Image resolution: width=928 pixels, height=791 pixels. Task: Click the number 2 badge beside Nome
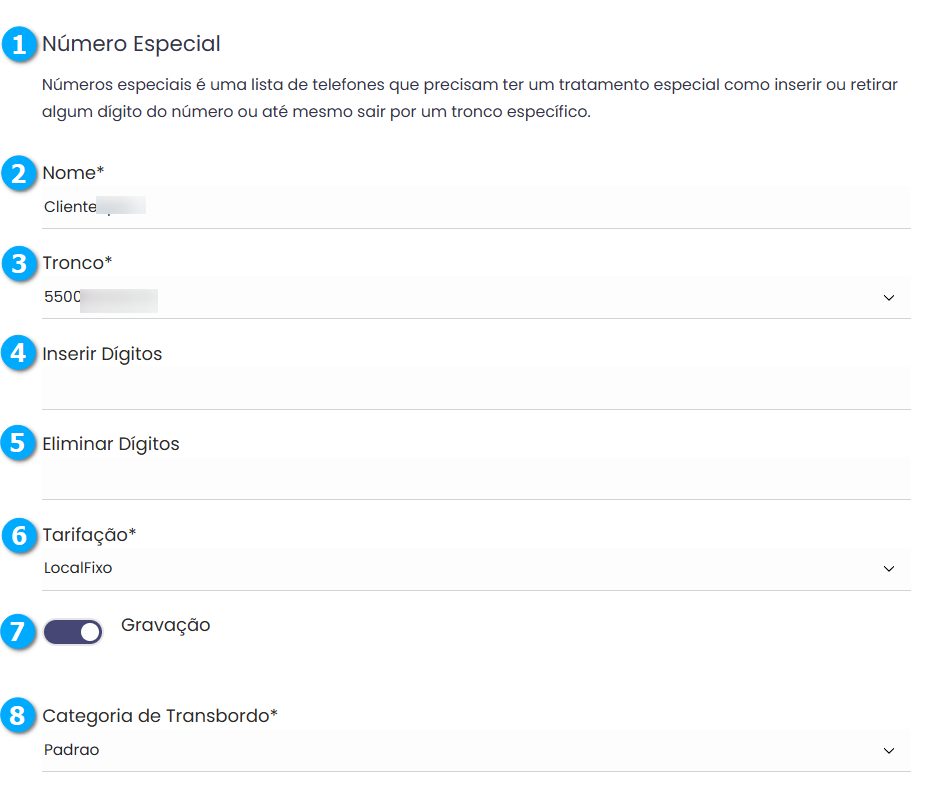[x=18, y=174]
